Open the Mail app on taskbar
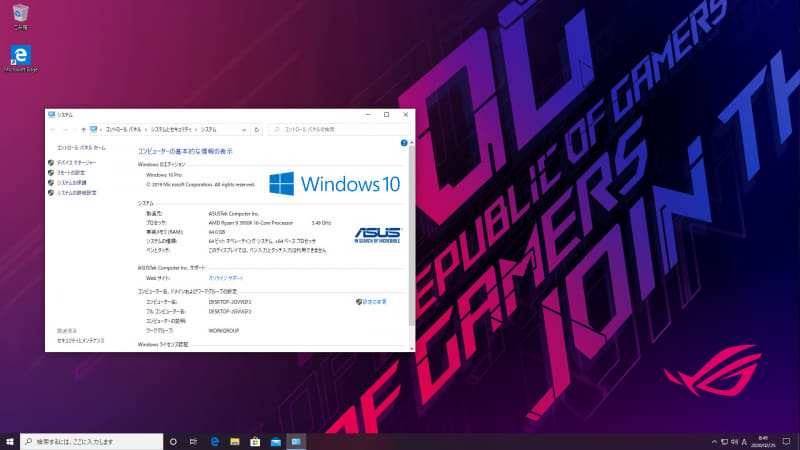 (x=276, y=441)
